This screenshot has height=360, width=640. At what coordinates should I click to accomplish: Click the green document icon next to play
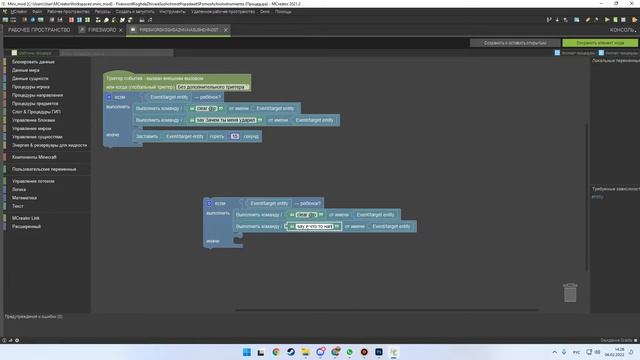click(616, 20)
